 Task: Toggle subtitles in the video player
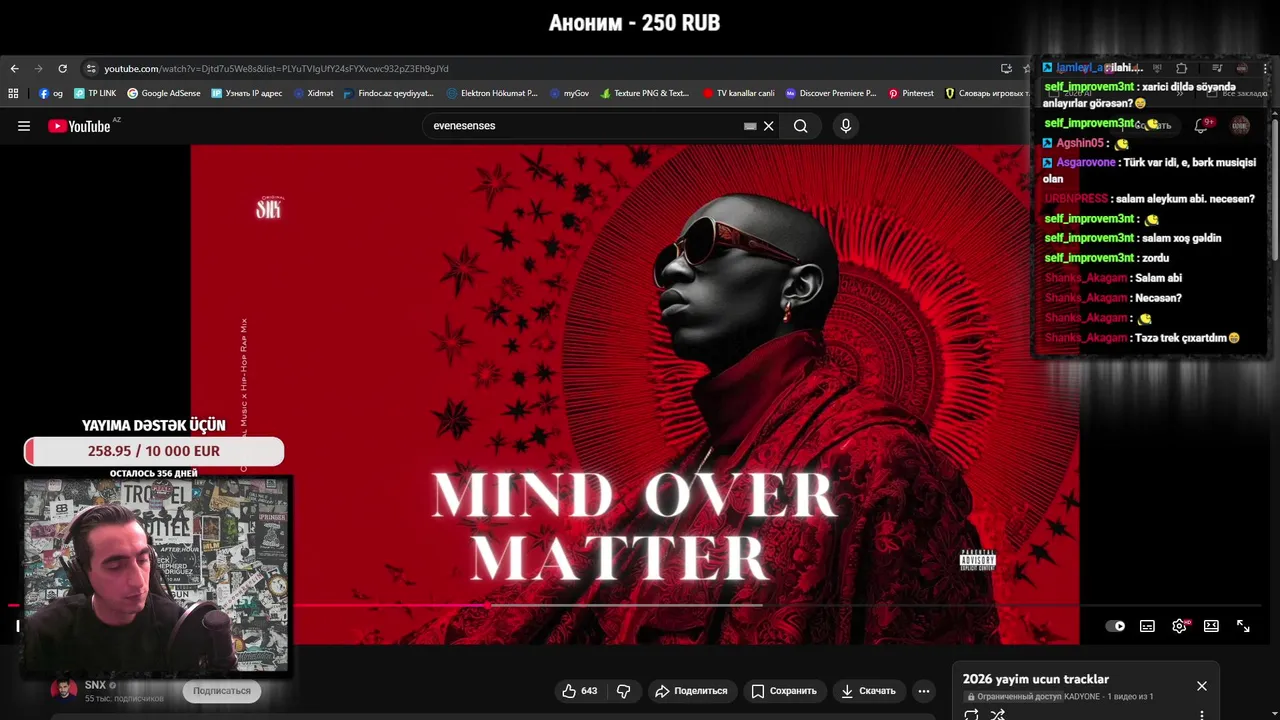point(1147,626)
